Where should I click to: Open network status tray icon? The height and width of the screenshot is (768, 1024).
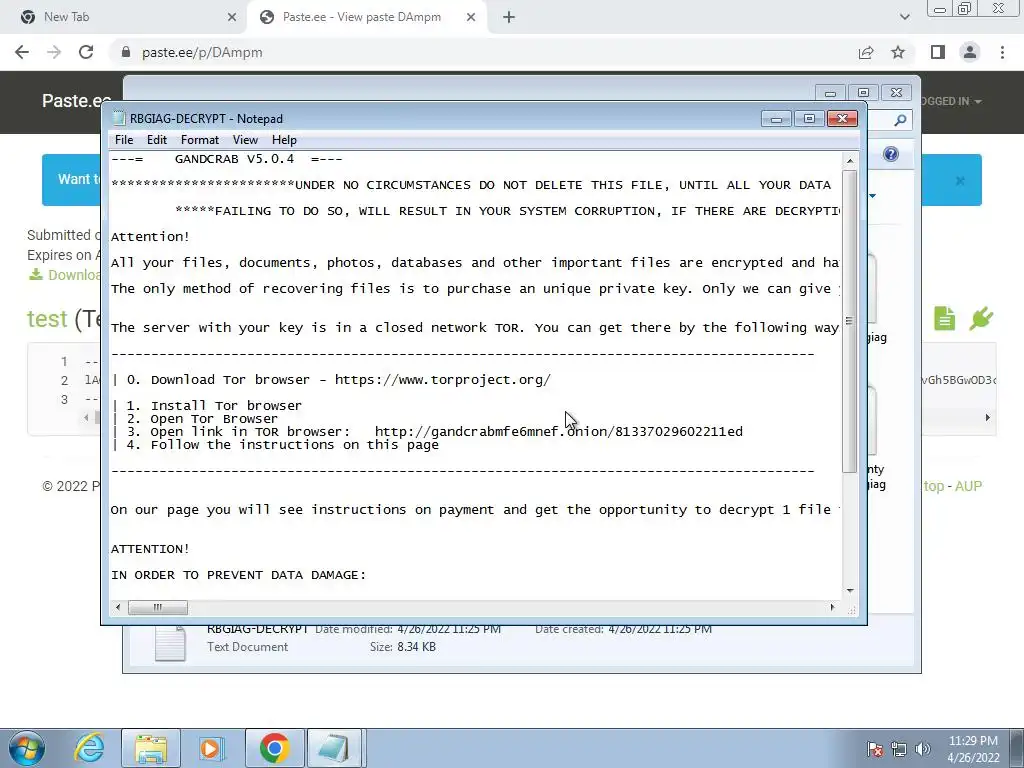click(x=899, y=750)
